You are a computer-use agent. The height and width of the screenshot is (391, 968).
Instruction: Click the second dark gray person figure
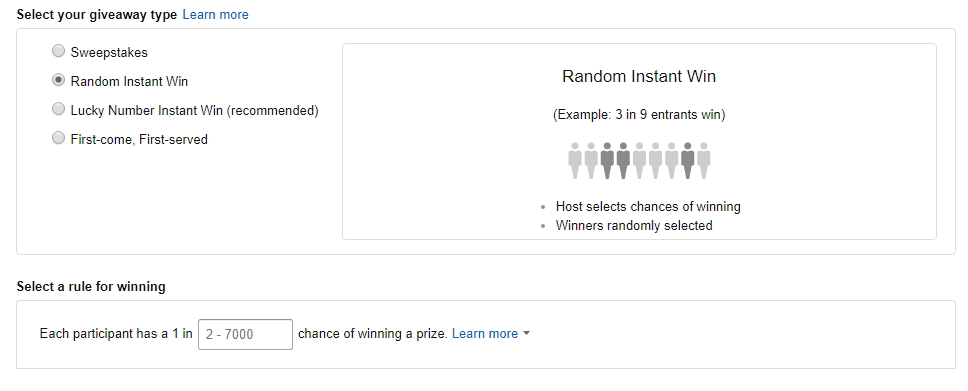click(x=623, y=161)
